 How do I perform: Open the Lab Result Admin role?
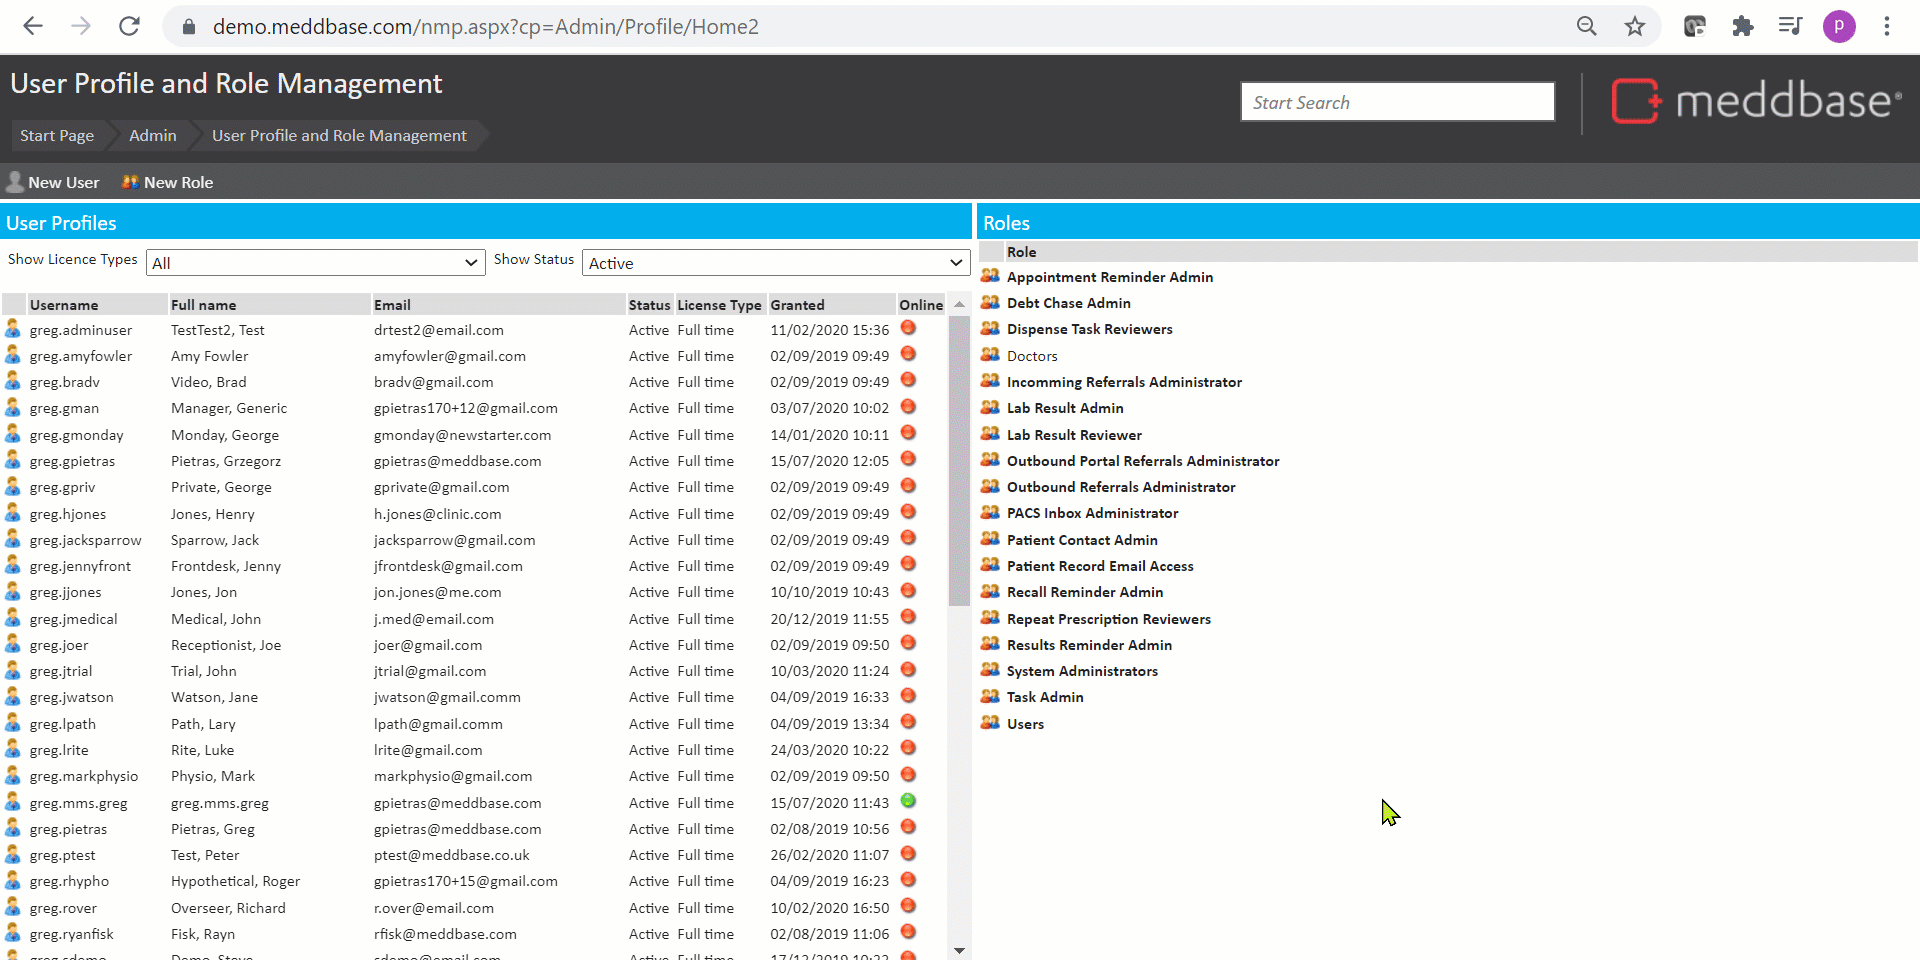(1065, 408)
